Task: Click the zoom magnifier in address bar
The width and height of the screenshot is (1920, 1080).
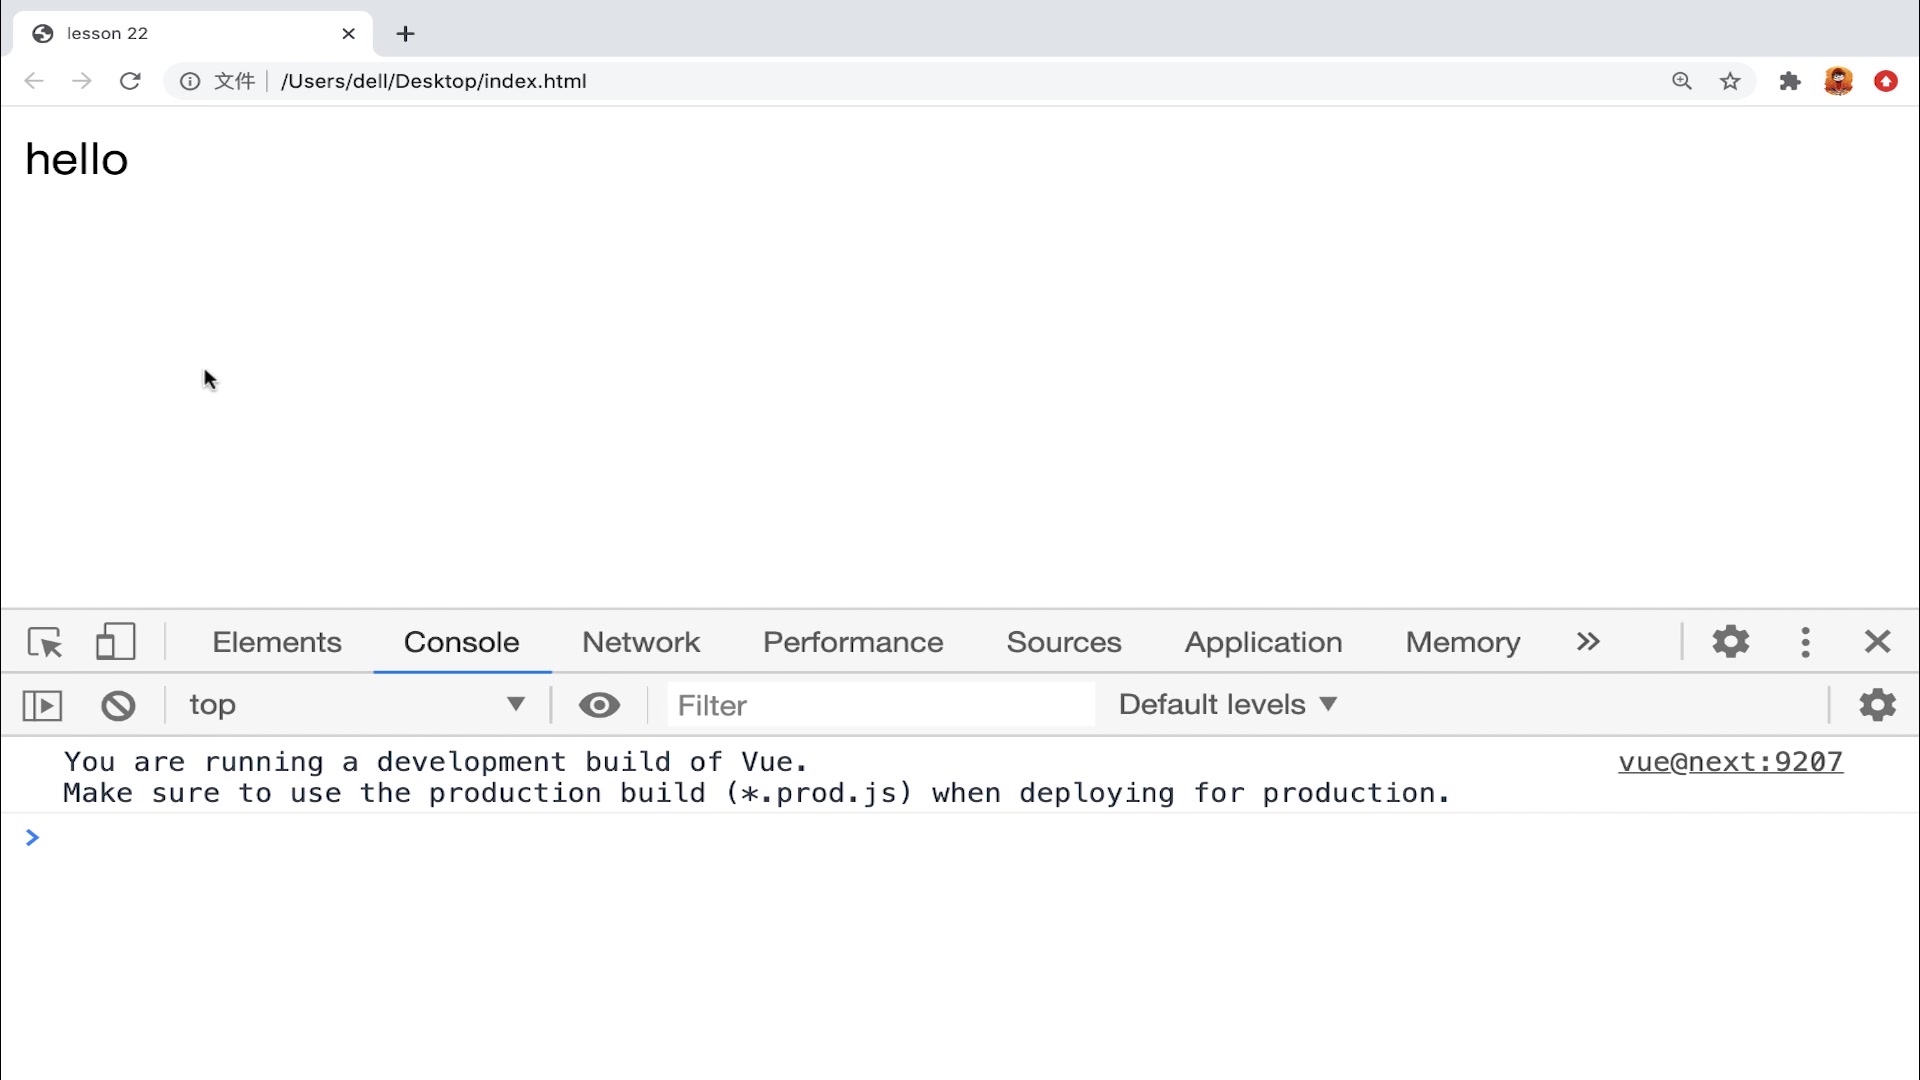Action: coord(1681,81)
